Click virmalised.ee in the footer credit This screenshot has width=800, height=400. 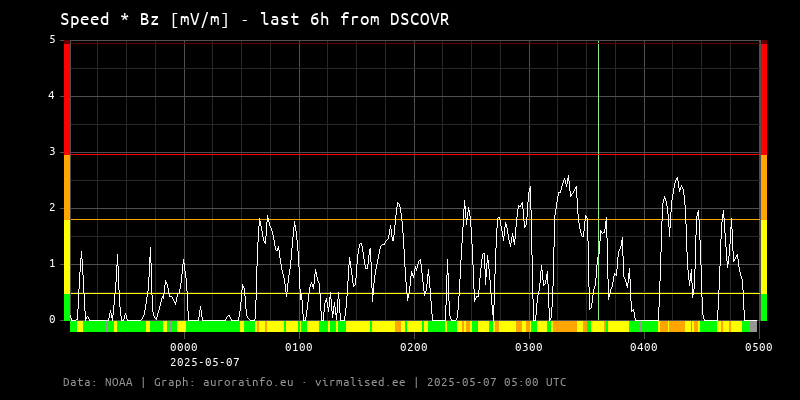tap(362, 382)
